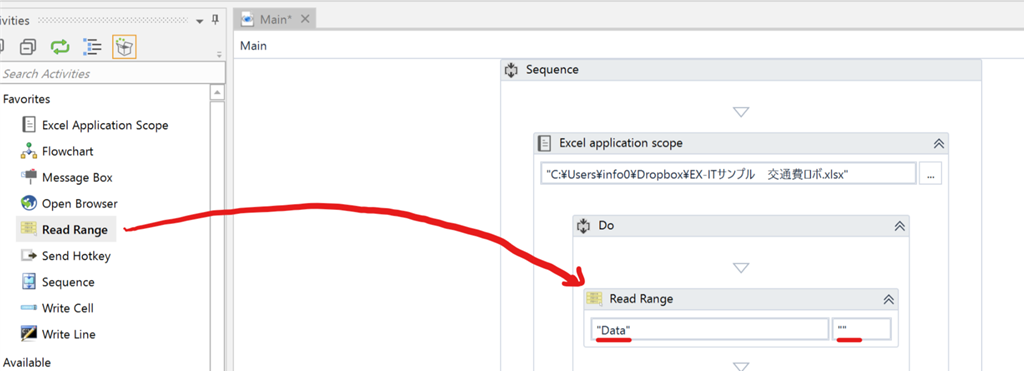The height and width of the screenshot is (371, 1024).
Task: Click the Read Range activity title text
Action: pyautogui.click(x=641, y=298)
